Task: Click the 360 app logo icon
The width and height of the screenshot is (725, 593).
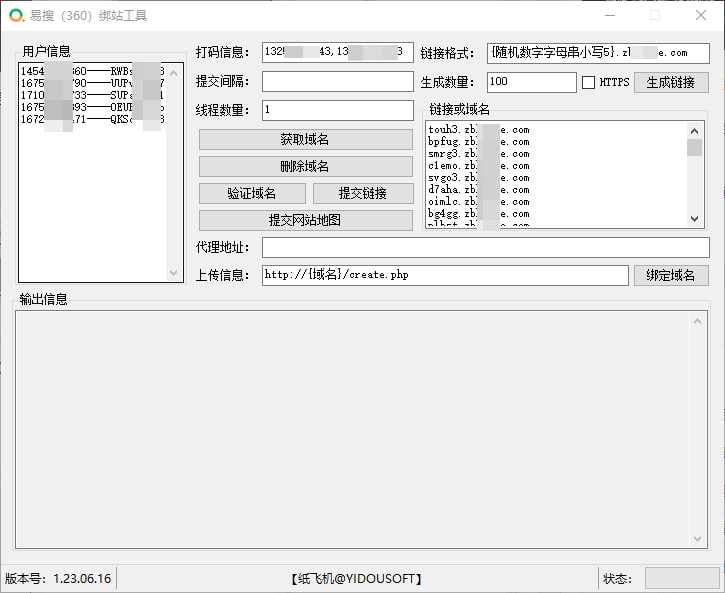Action: [17, 15]
